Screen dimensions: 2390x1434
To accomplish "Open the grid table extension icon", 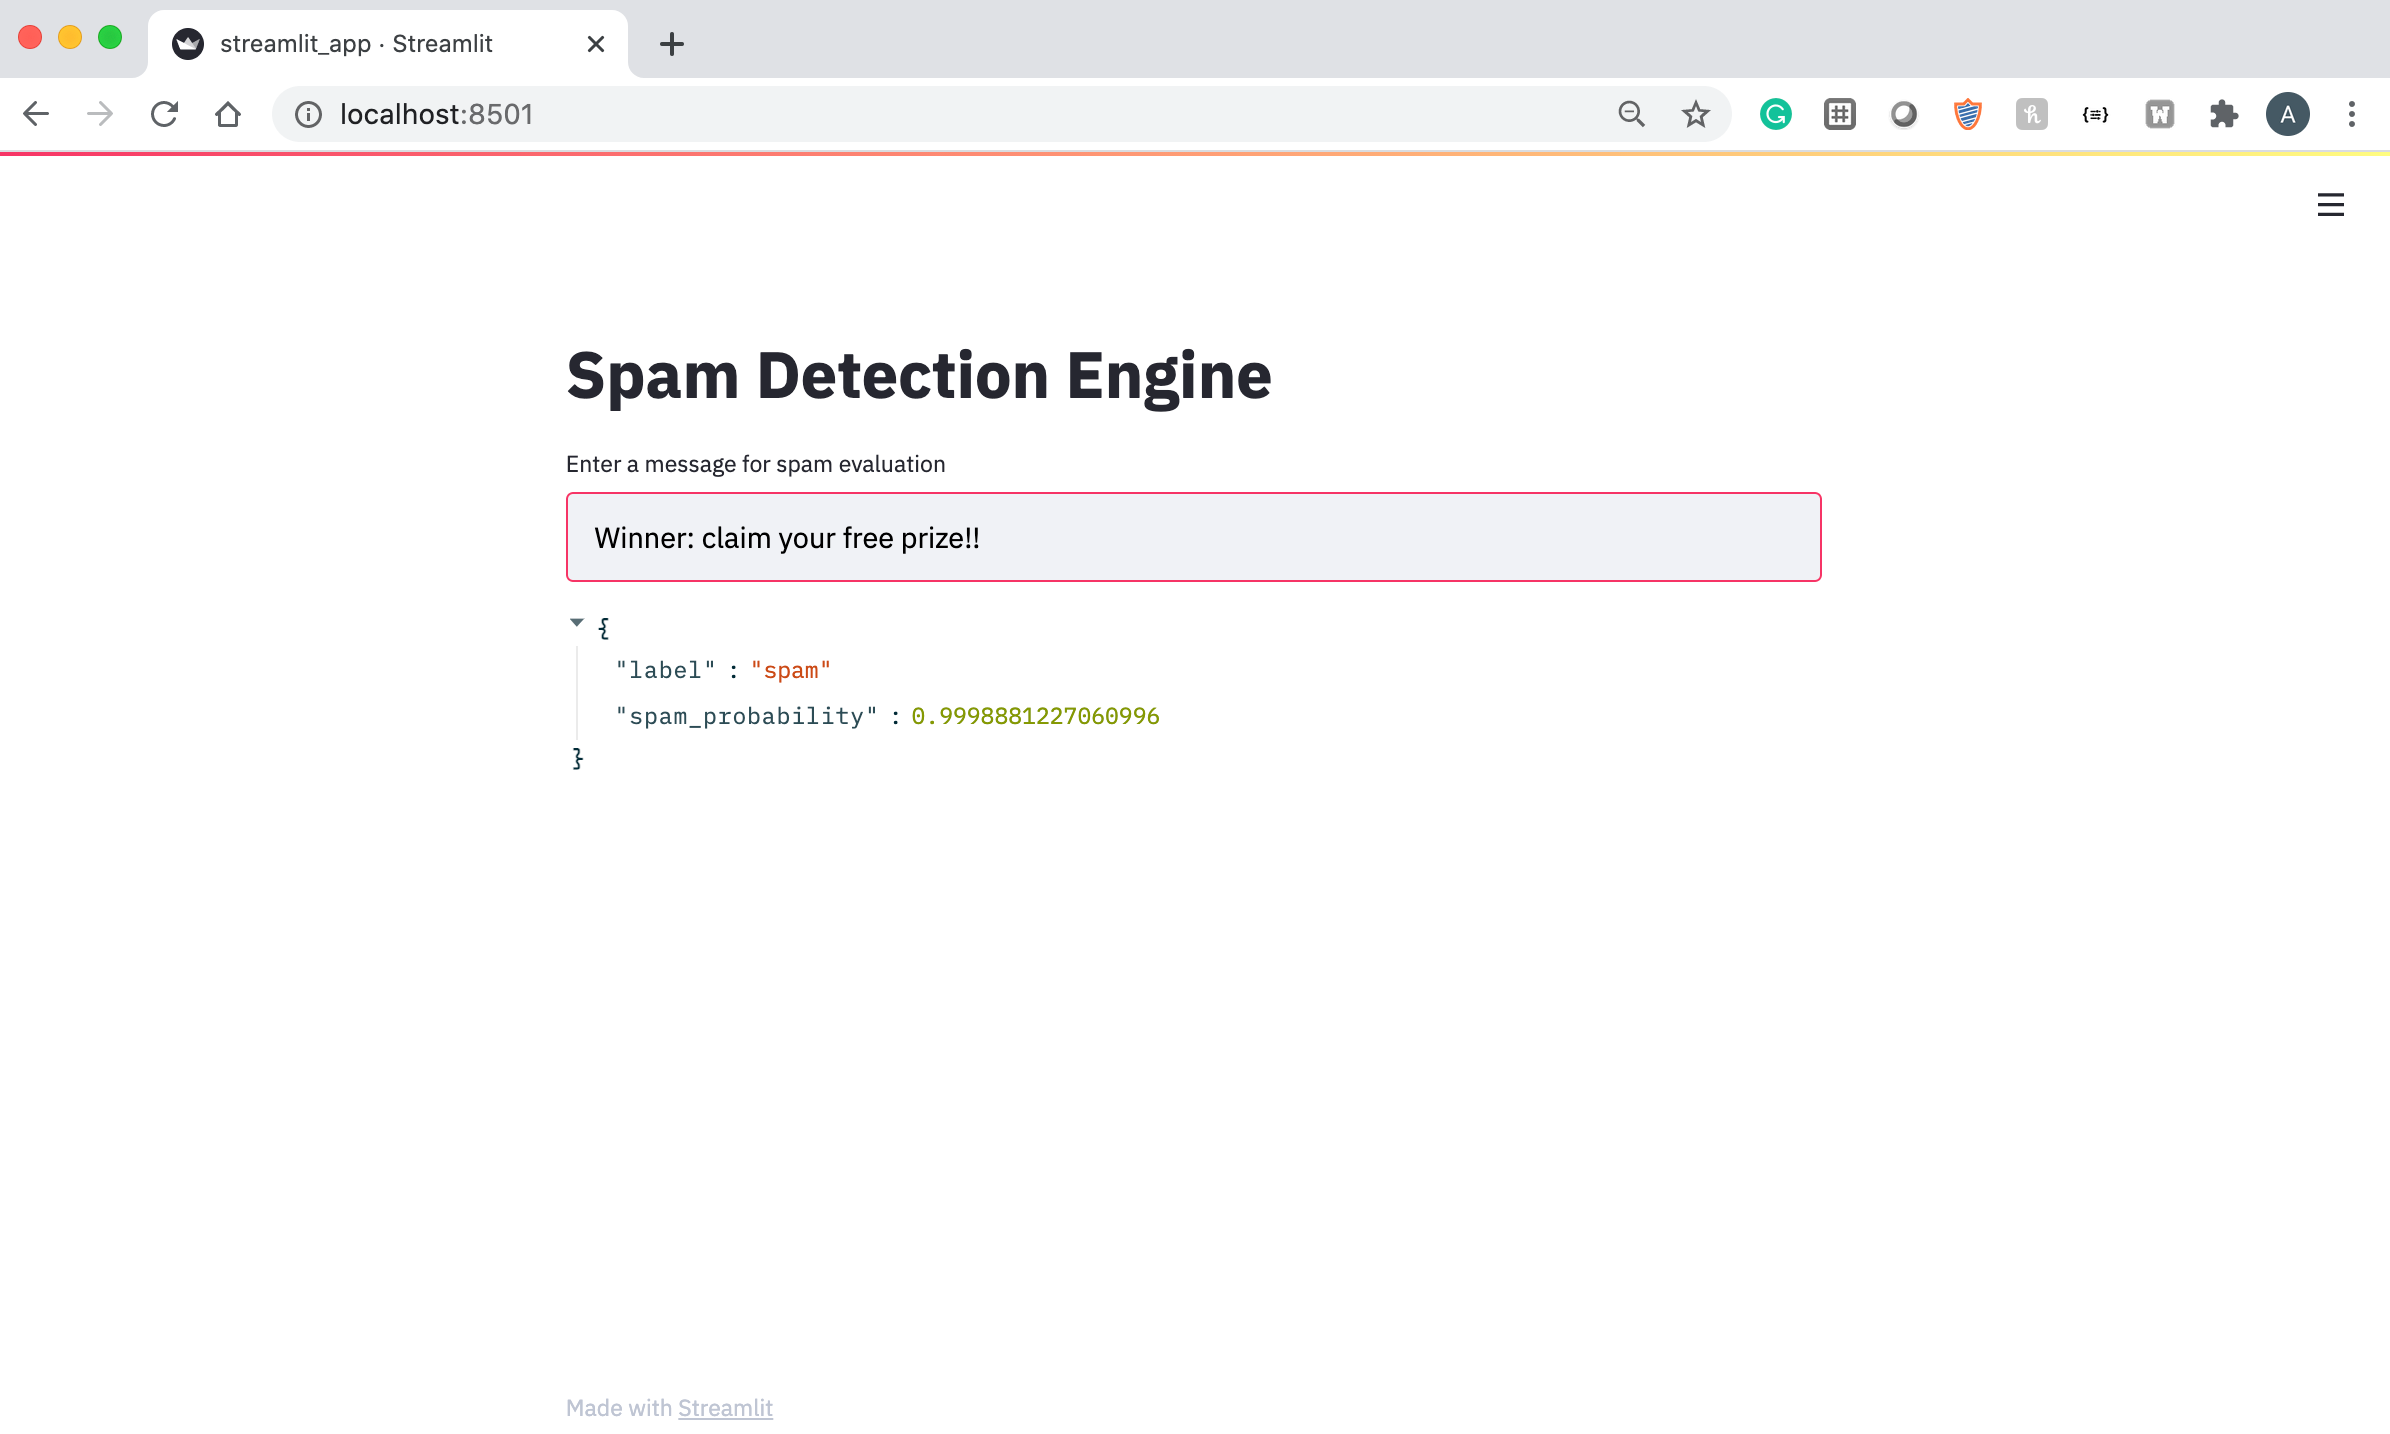I will (1839, 115).
